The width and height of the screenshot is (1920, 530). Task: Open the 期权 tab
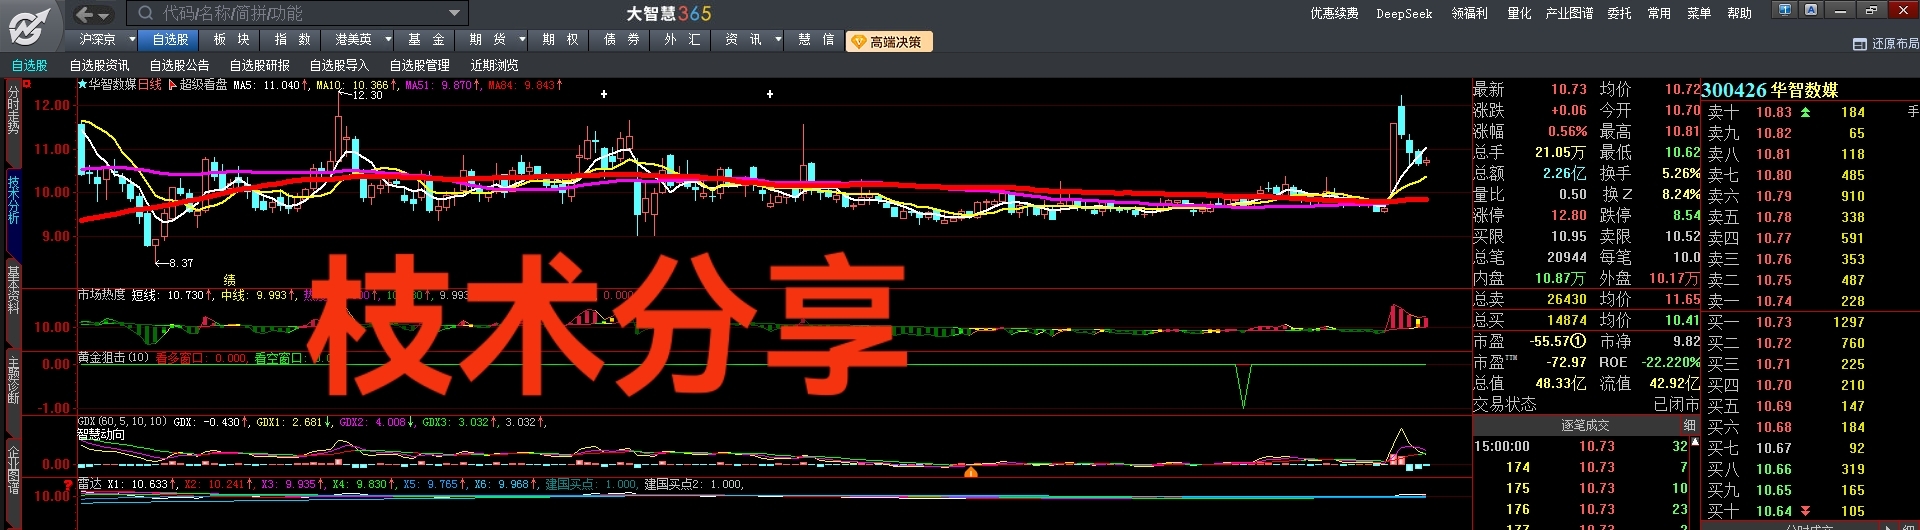(x=560, y=40)
